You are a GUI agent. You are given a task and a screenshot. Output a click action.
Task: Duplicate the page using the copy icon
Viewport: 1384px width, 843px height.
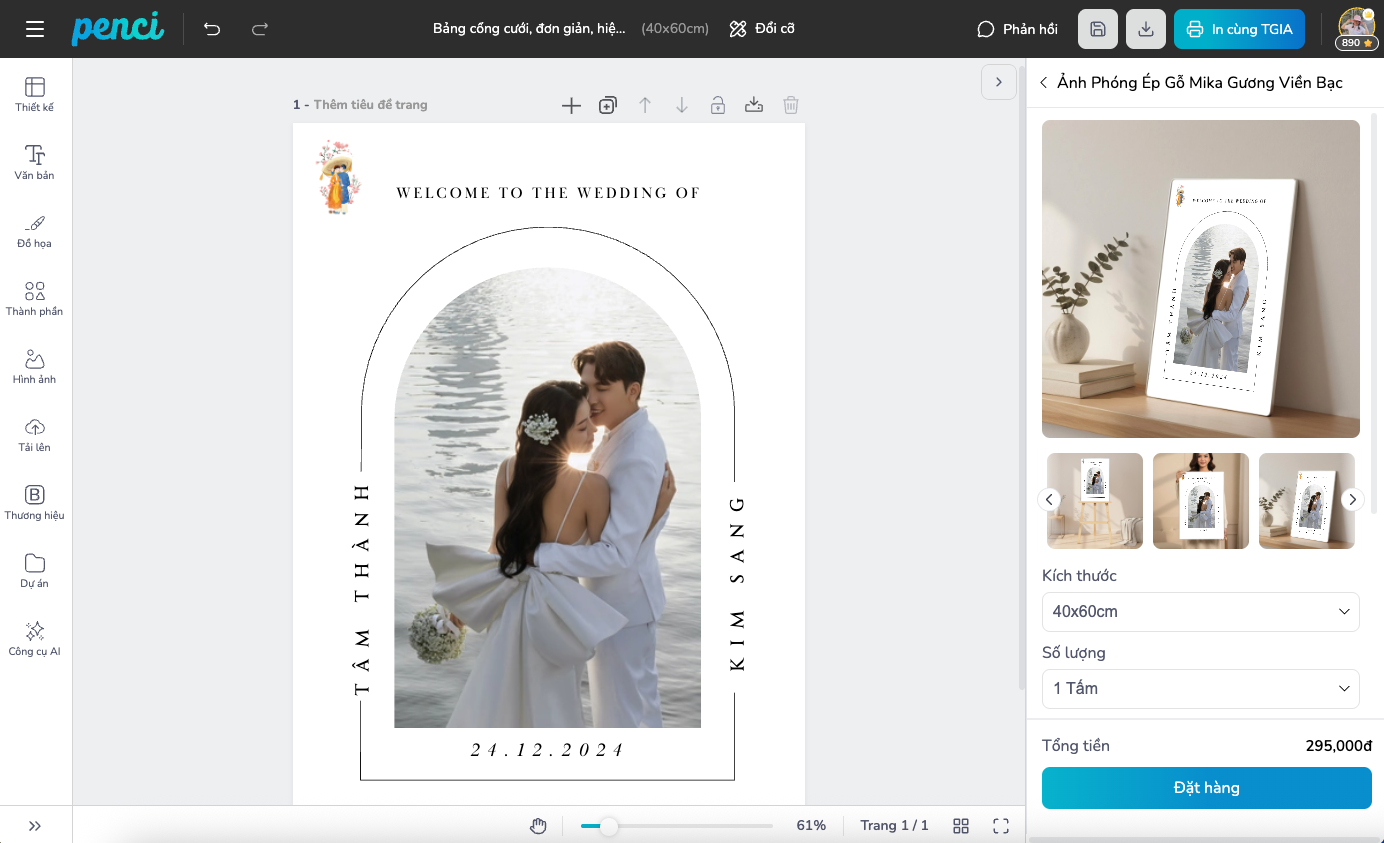608,105
